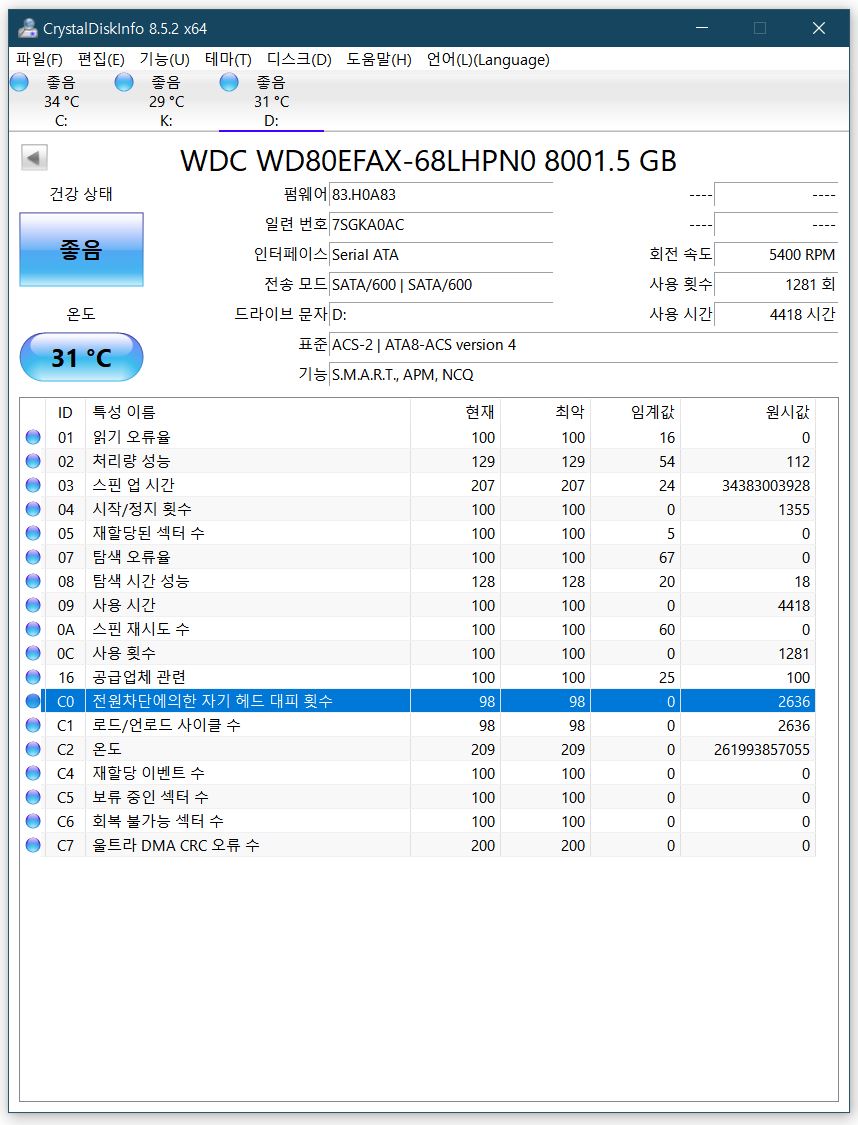Viewport: 858px width, 1125px height.
Task: Minimize the CrystalDiskInfo window
Action: pyautogui.click(x=702, y=28)
